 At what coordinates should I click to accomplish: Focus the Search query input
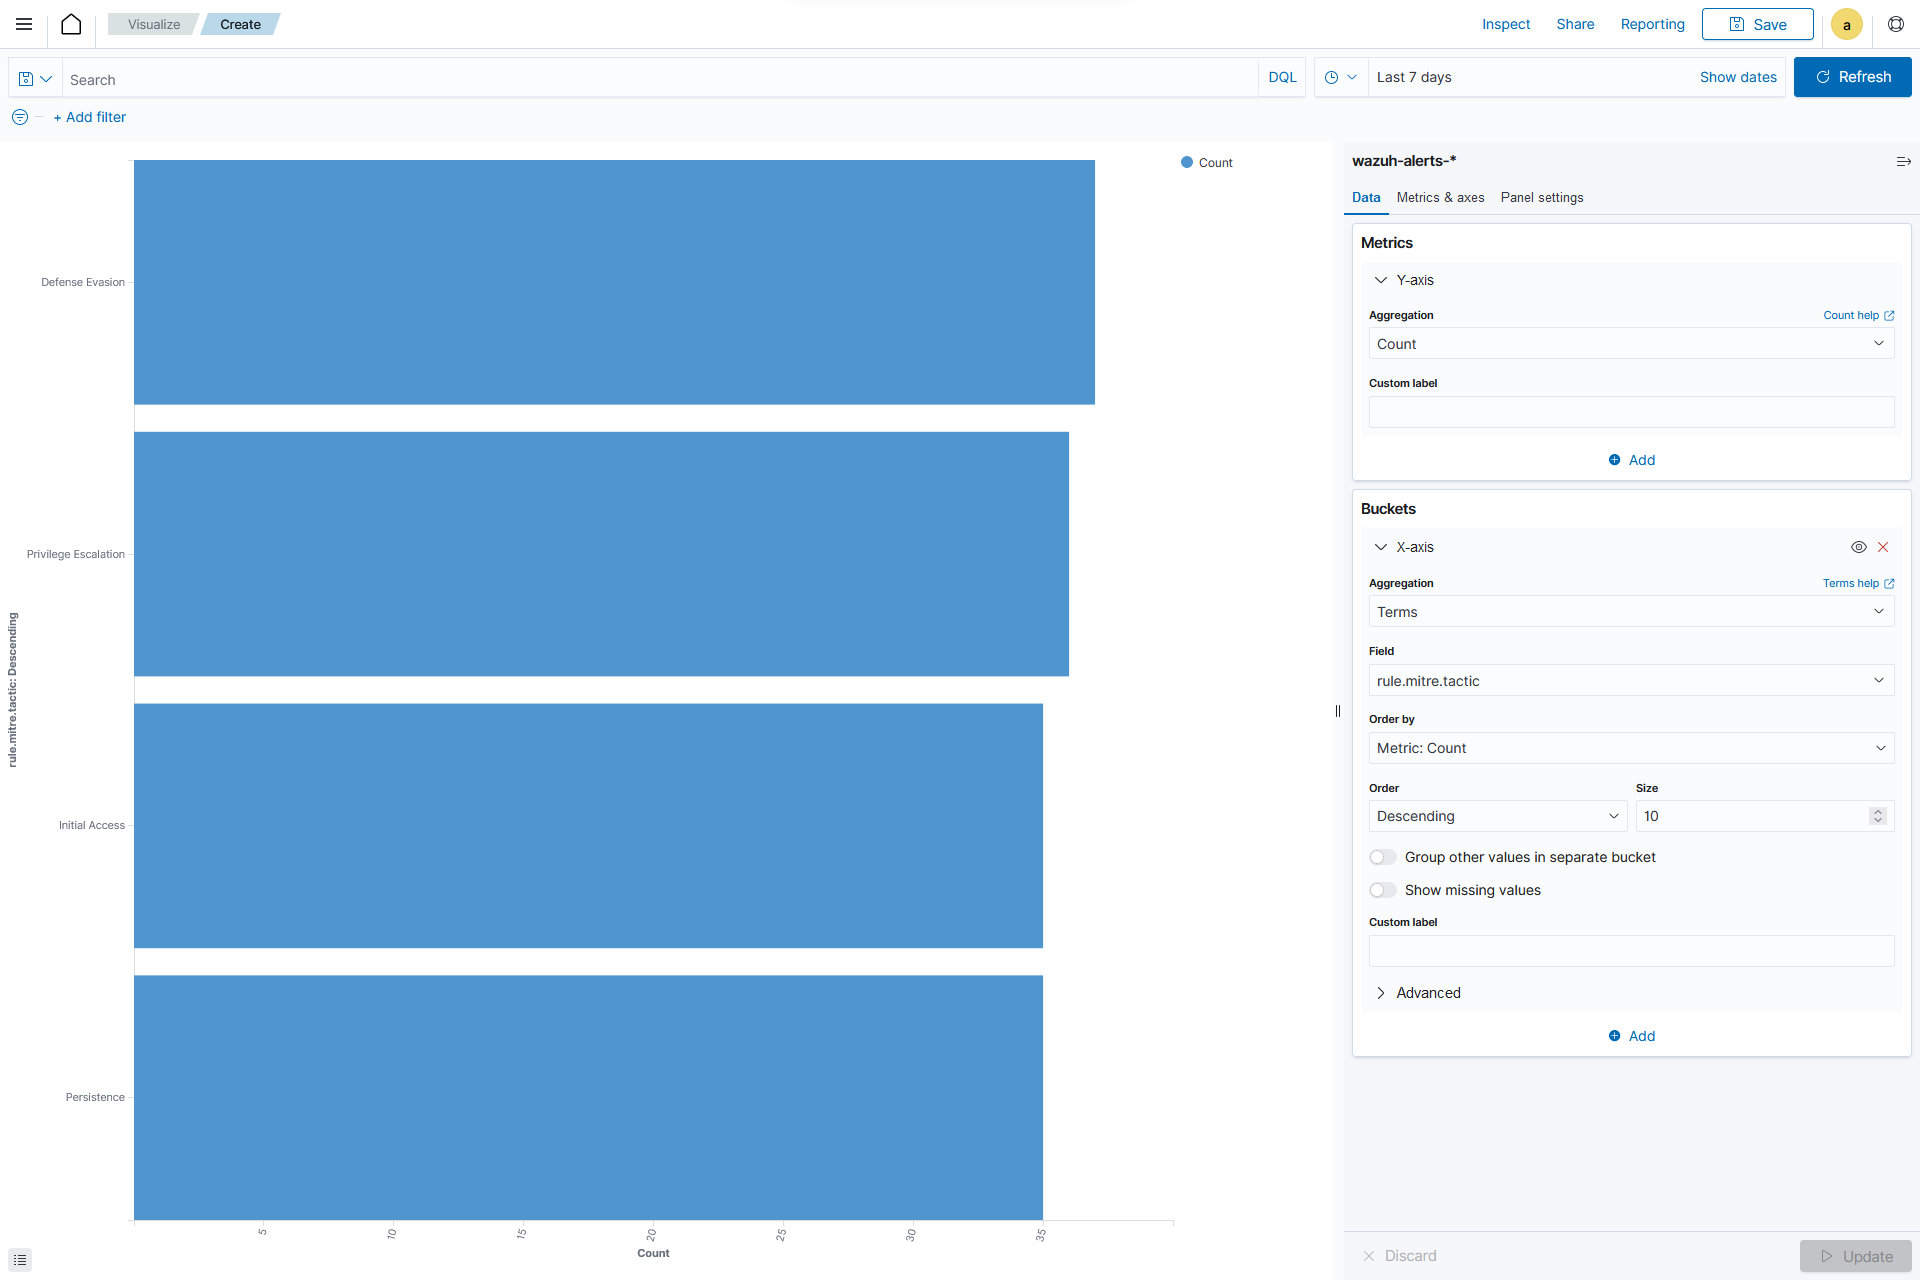(660, 79)
